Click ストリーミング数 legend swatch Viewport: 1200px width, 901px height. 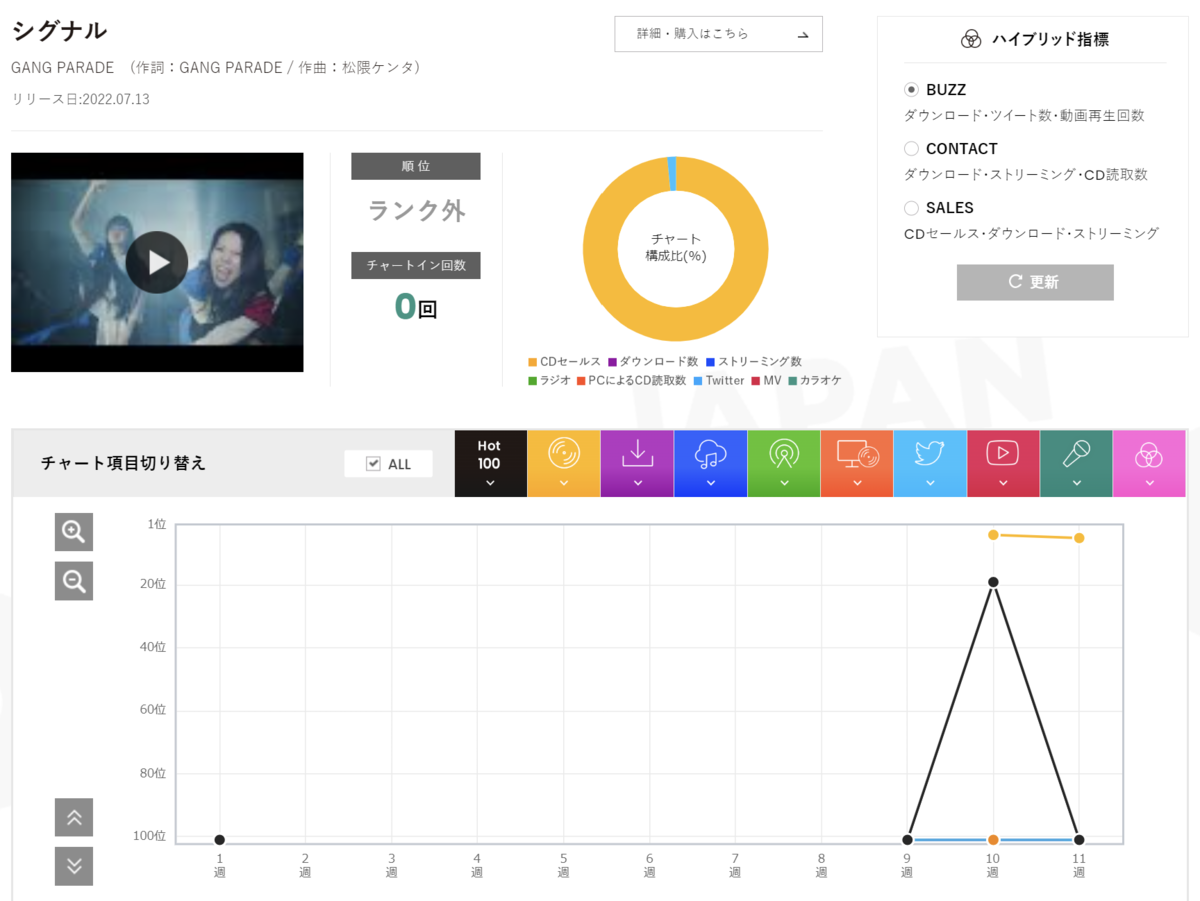[710, 362]
